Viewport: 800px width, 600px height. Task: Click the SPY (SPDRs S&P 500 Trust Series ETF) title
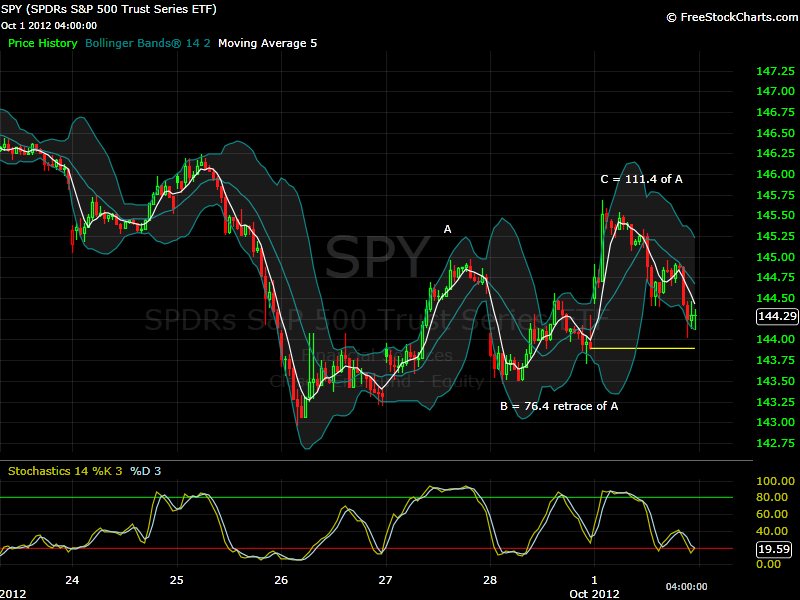108,9
